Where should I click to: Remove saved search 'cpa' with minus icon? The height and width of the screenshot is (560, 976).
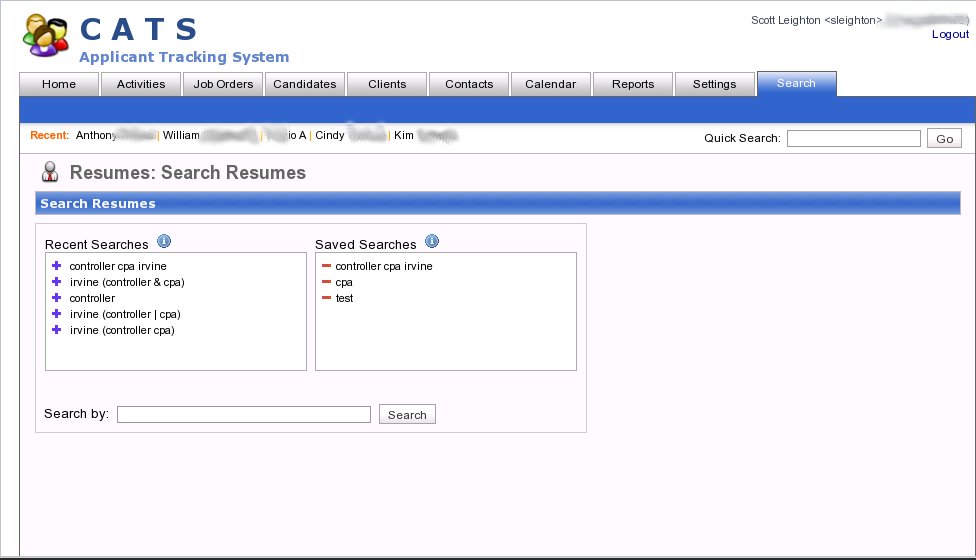[326, 282]
